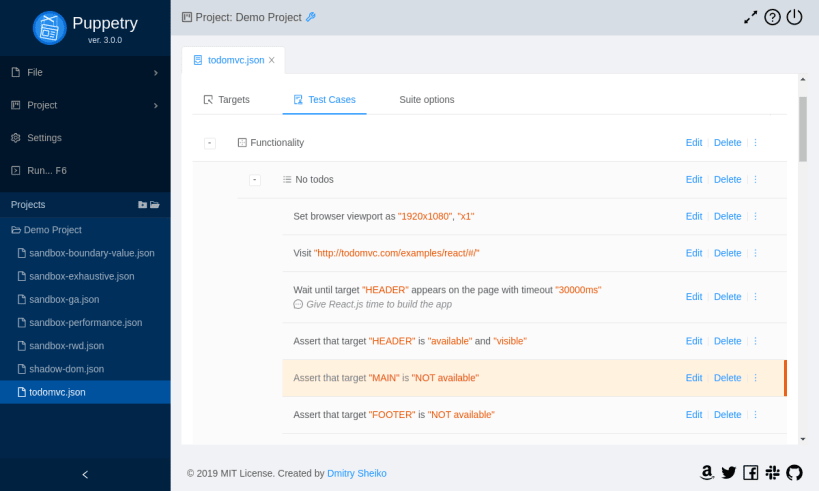Collapse the sidebar with left chevron
This screenshot has height=491, width=819.
[x=85, y=474]
